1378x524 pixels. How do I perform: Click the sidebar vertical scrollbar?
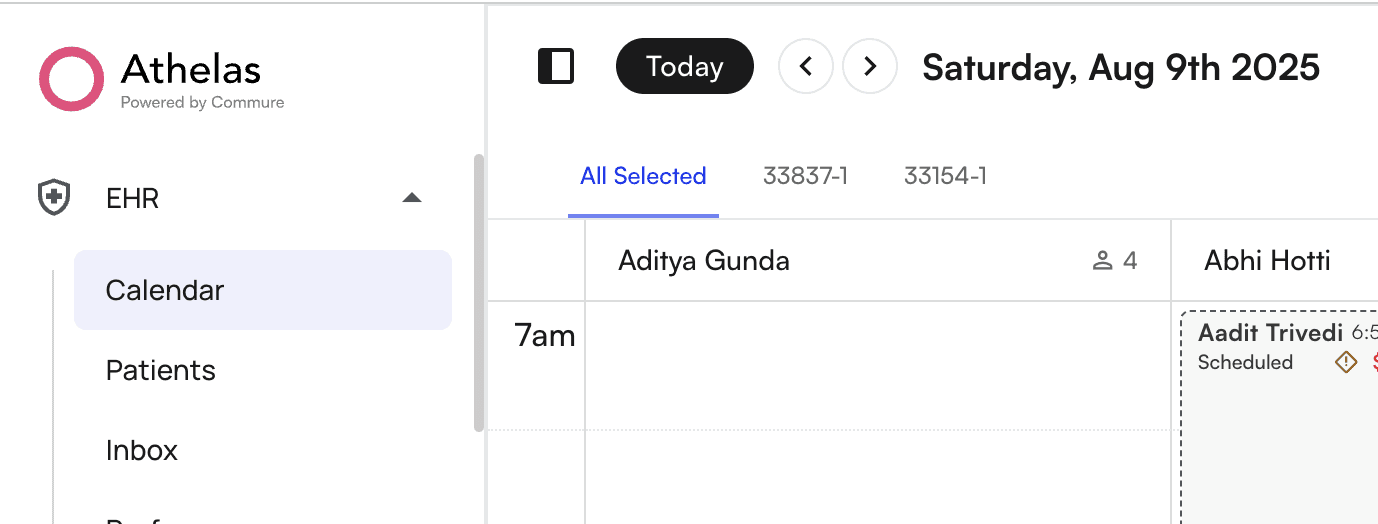tap(479, 292)
